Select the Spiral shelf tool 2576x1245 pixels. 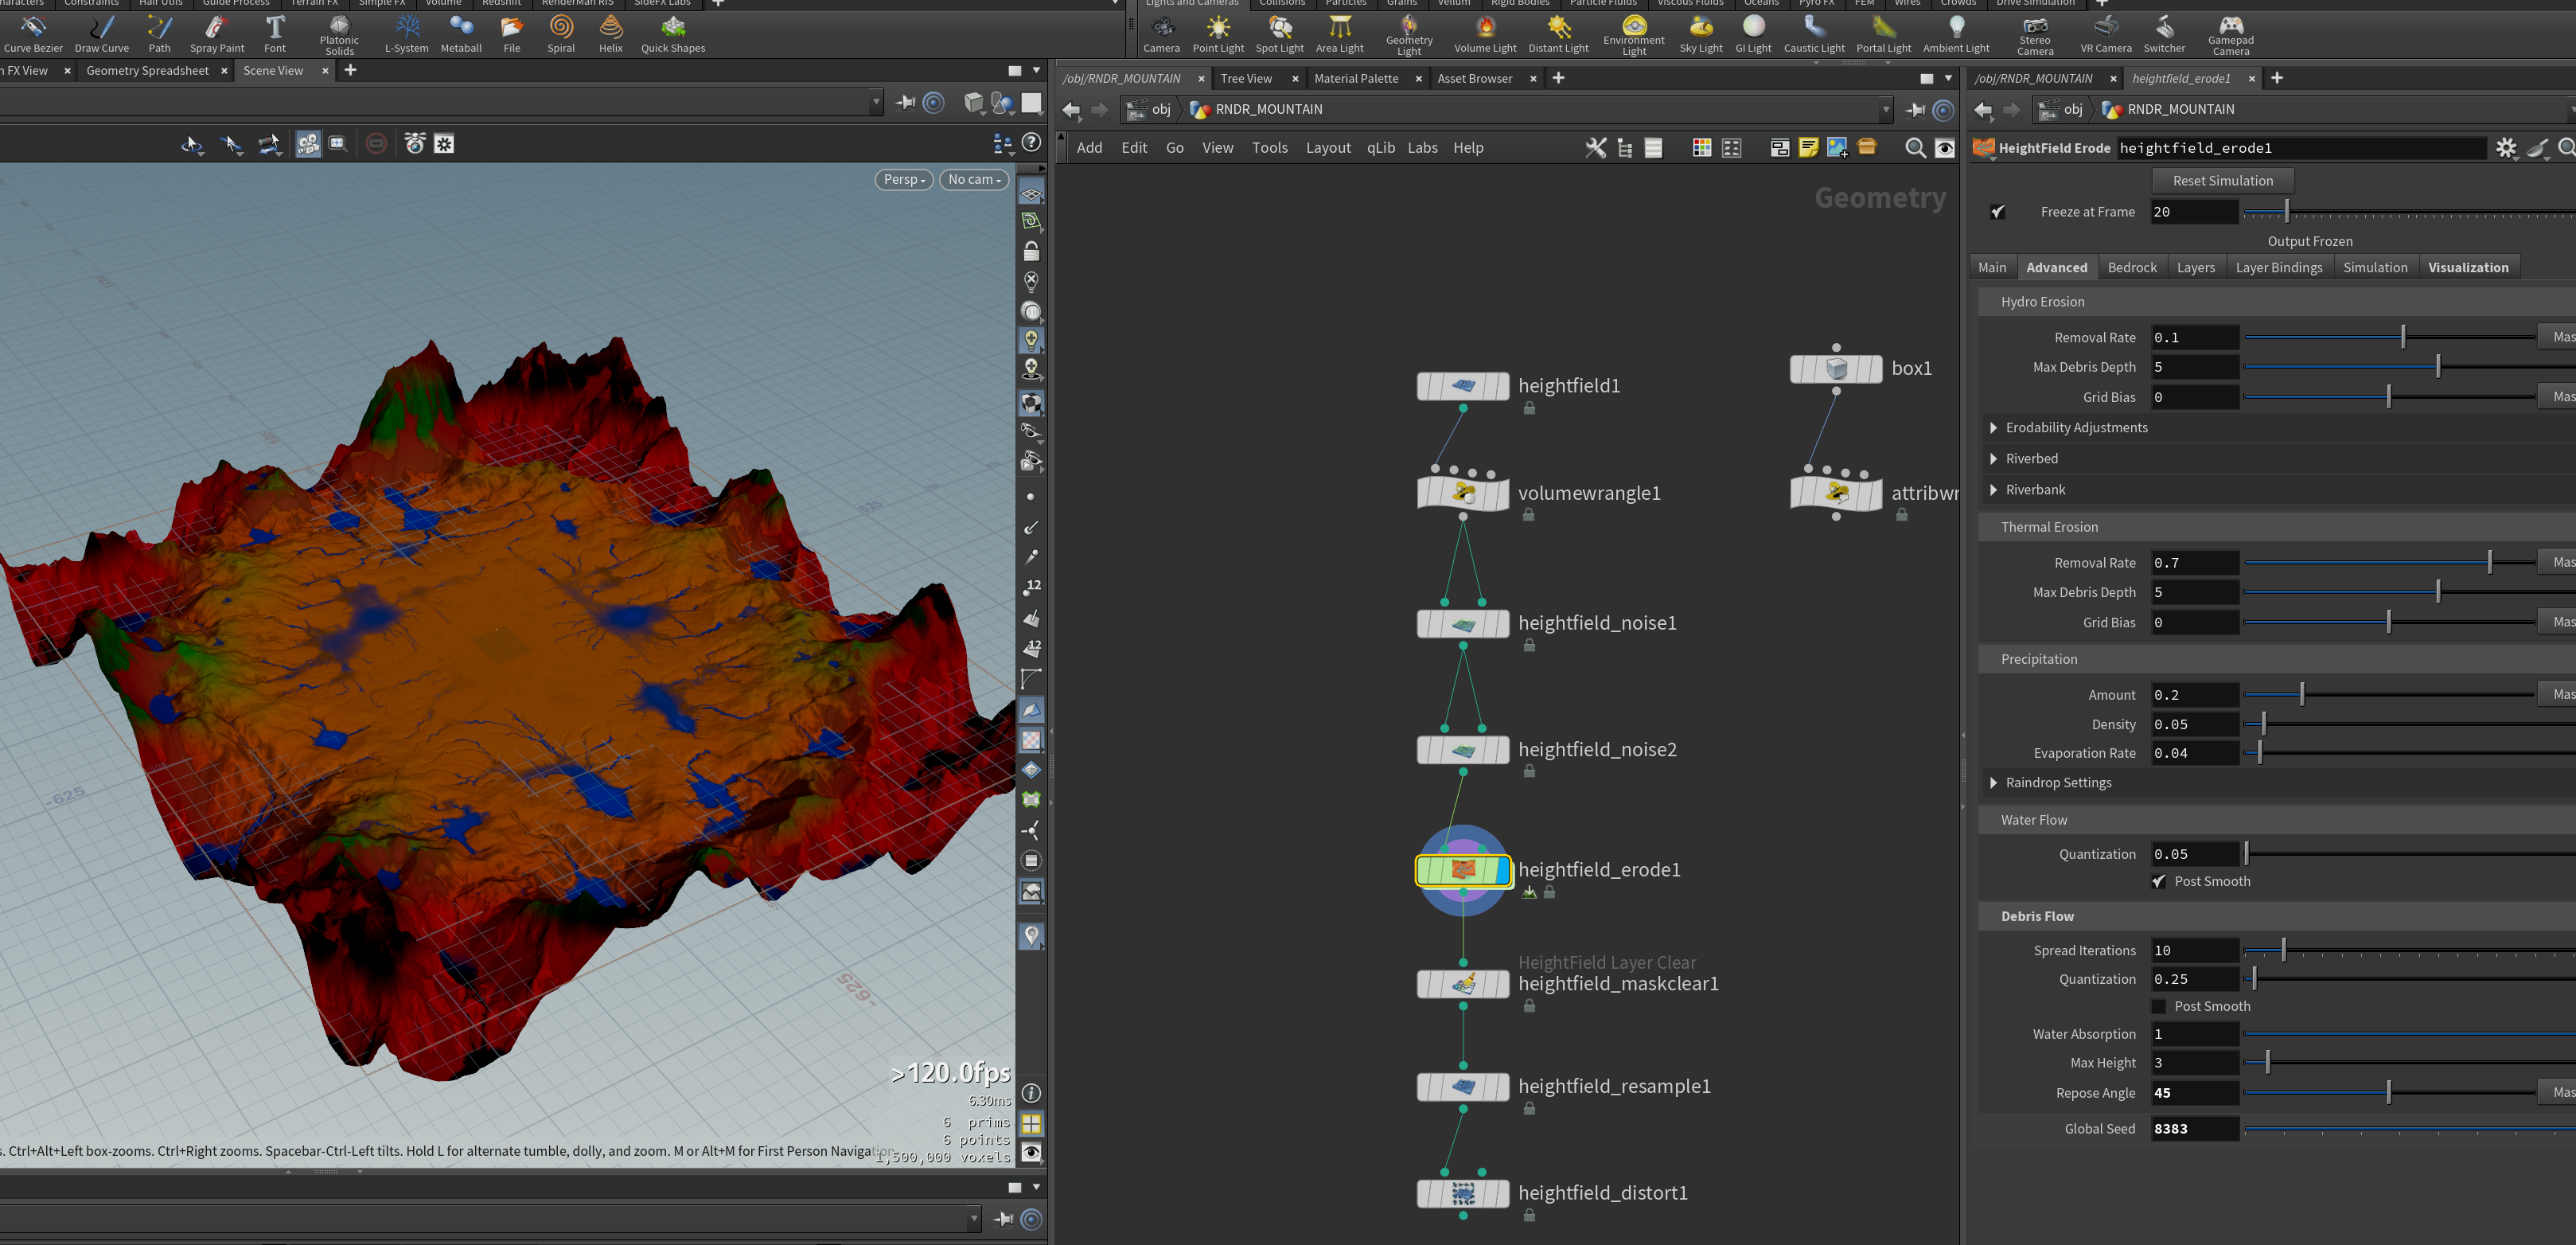click(x=561, y=33)
